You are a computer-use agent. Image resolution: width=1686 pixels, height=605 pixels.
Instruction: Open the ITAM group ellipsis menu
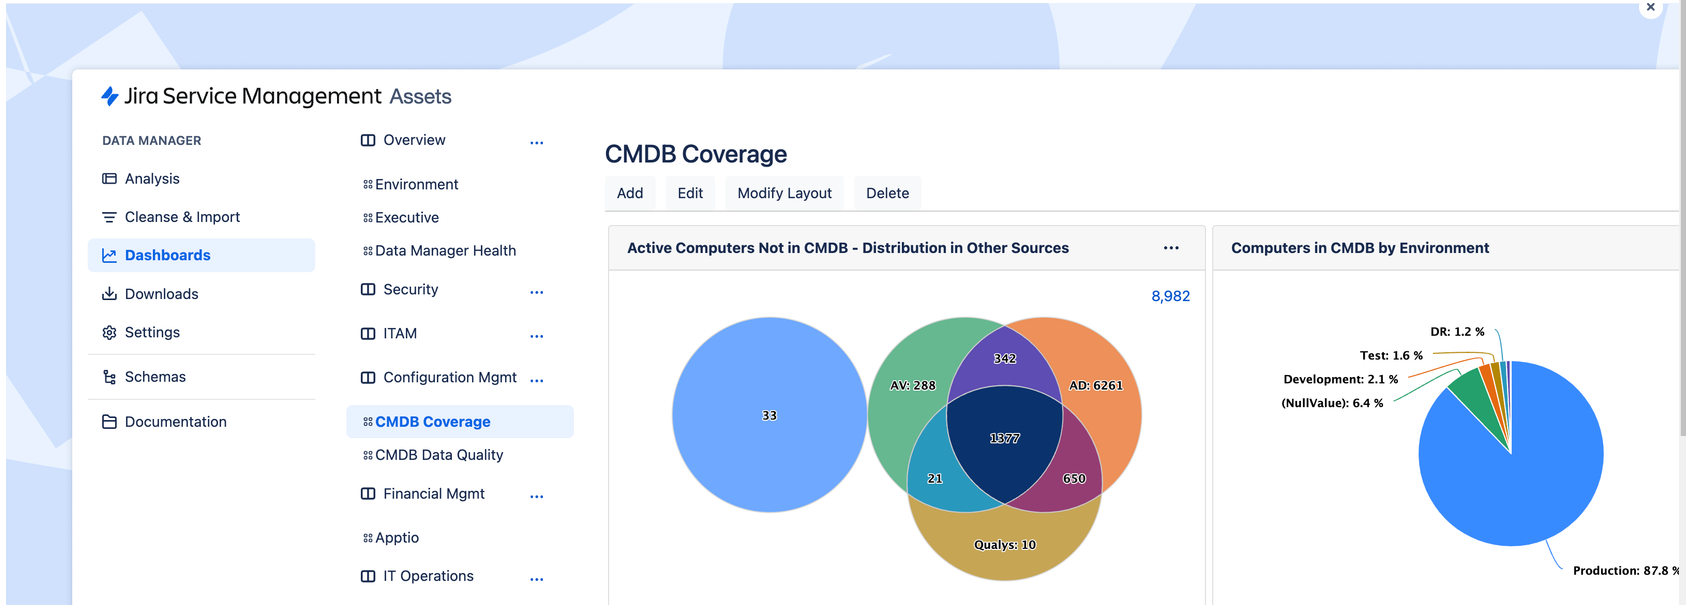pos(537,336)
